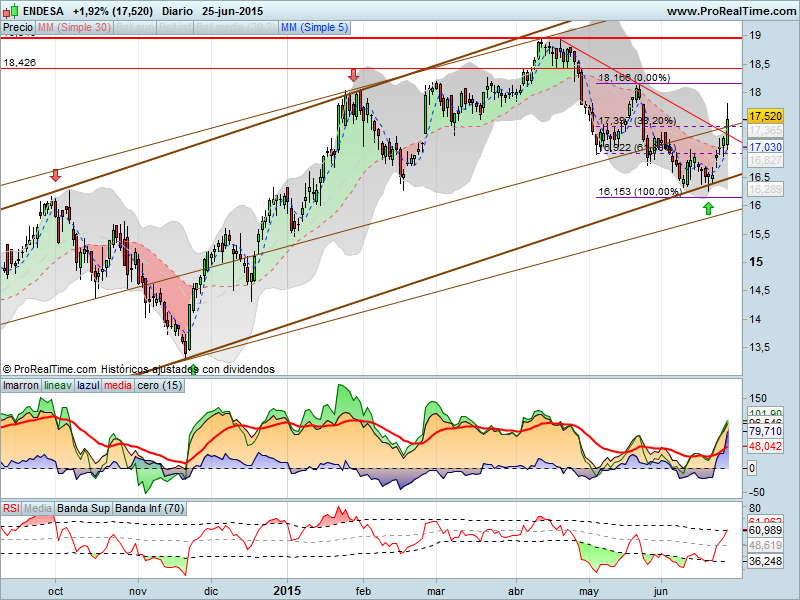This screenshot has width=800, height=600.
Task: Click the cero (15) indicator label
Action: (160, 385)
